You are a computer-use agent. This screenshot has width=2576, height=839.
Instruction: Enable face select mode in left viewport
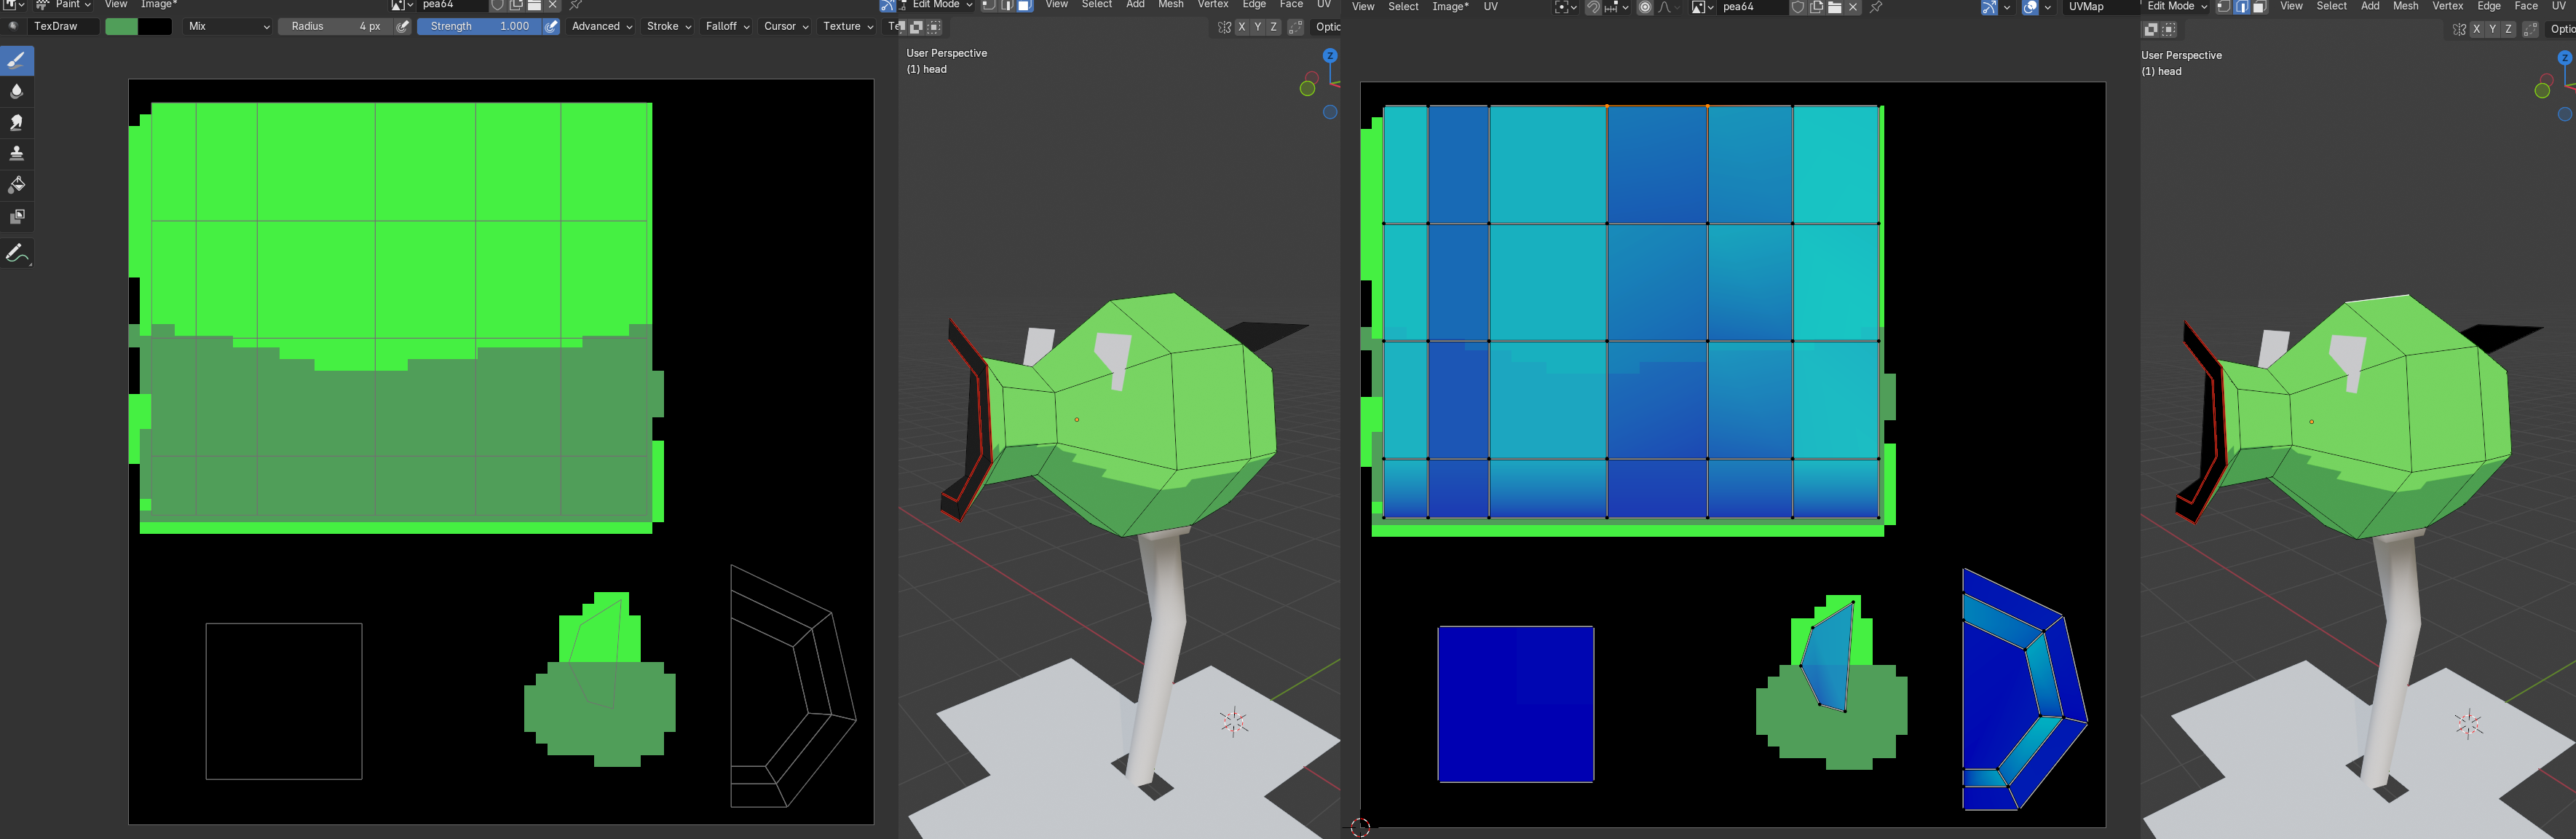tap(1025, 5)
